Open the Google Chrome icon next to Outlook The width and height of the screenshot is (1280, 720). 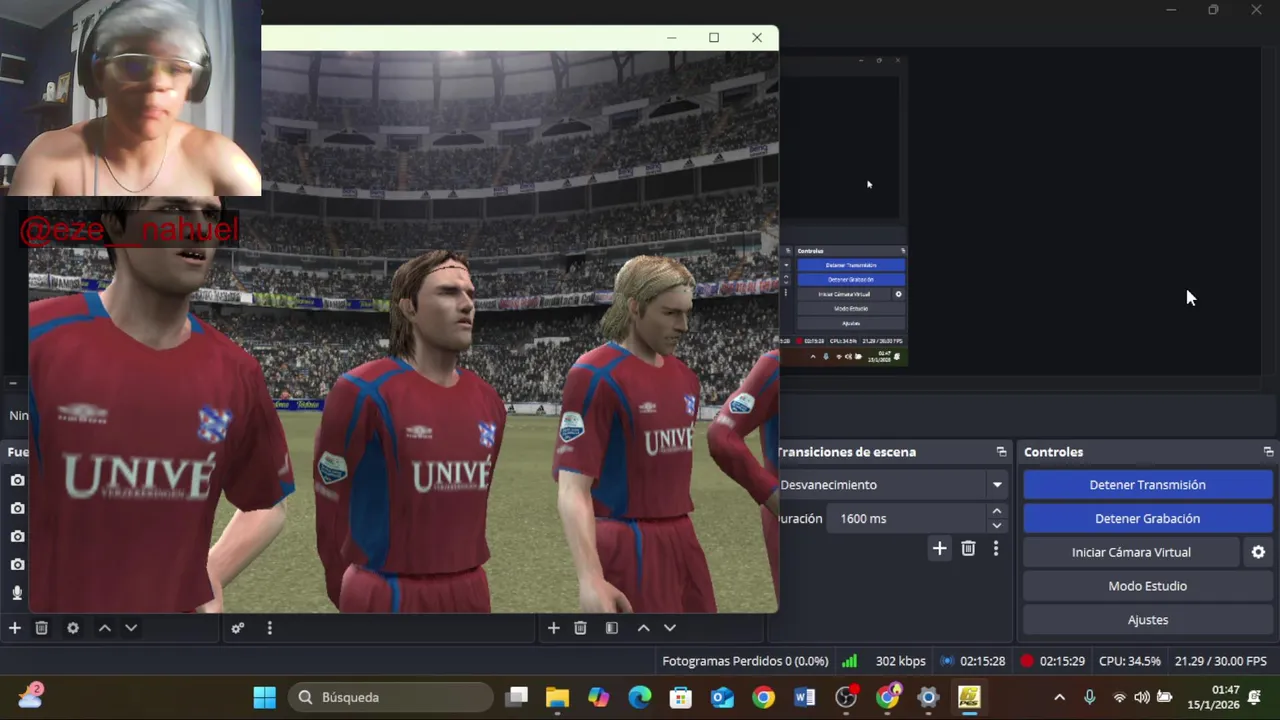click(x=763, y=697)
